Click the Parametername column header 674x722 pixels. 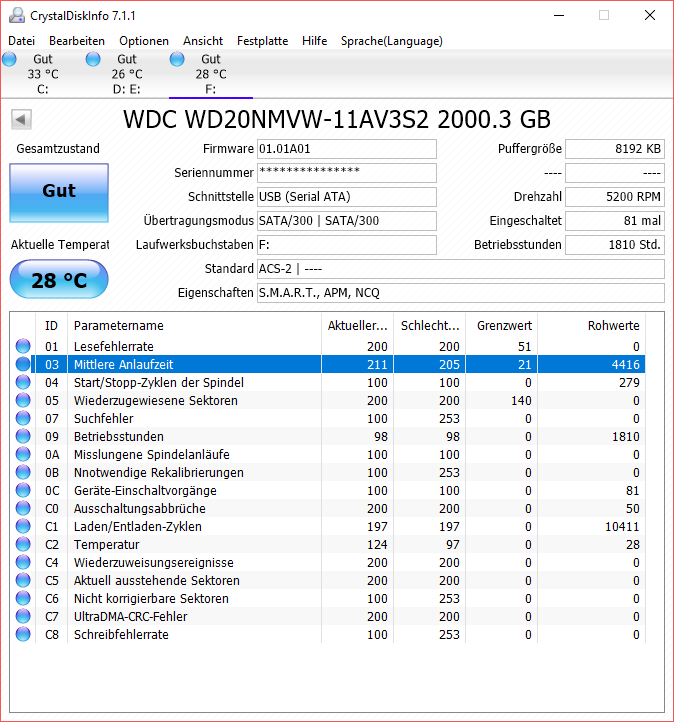(x=194, y=326)
